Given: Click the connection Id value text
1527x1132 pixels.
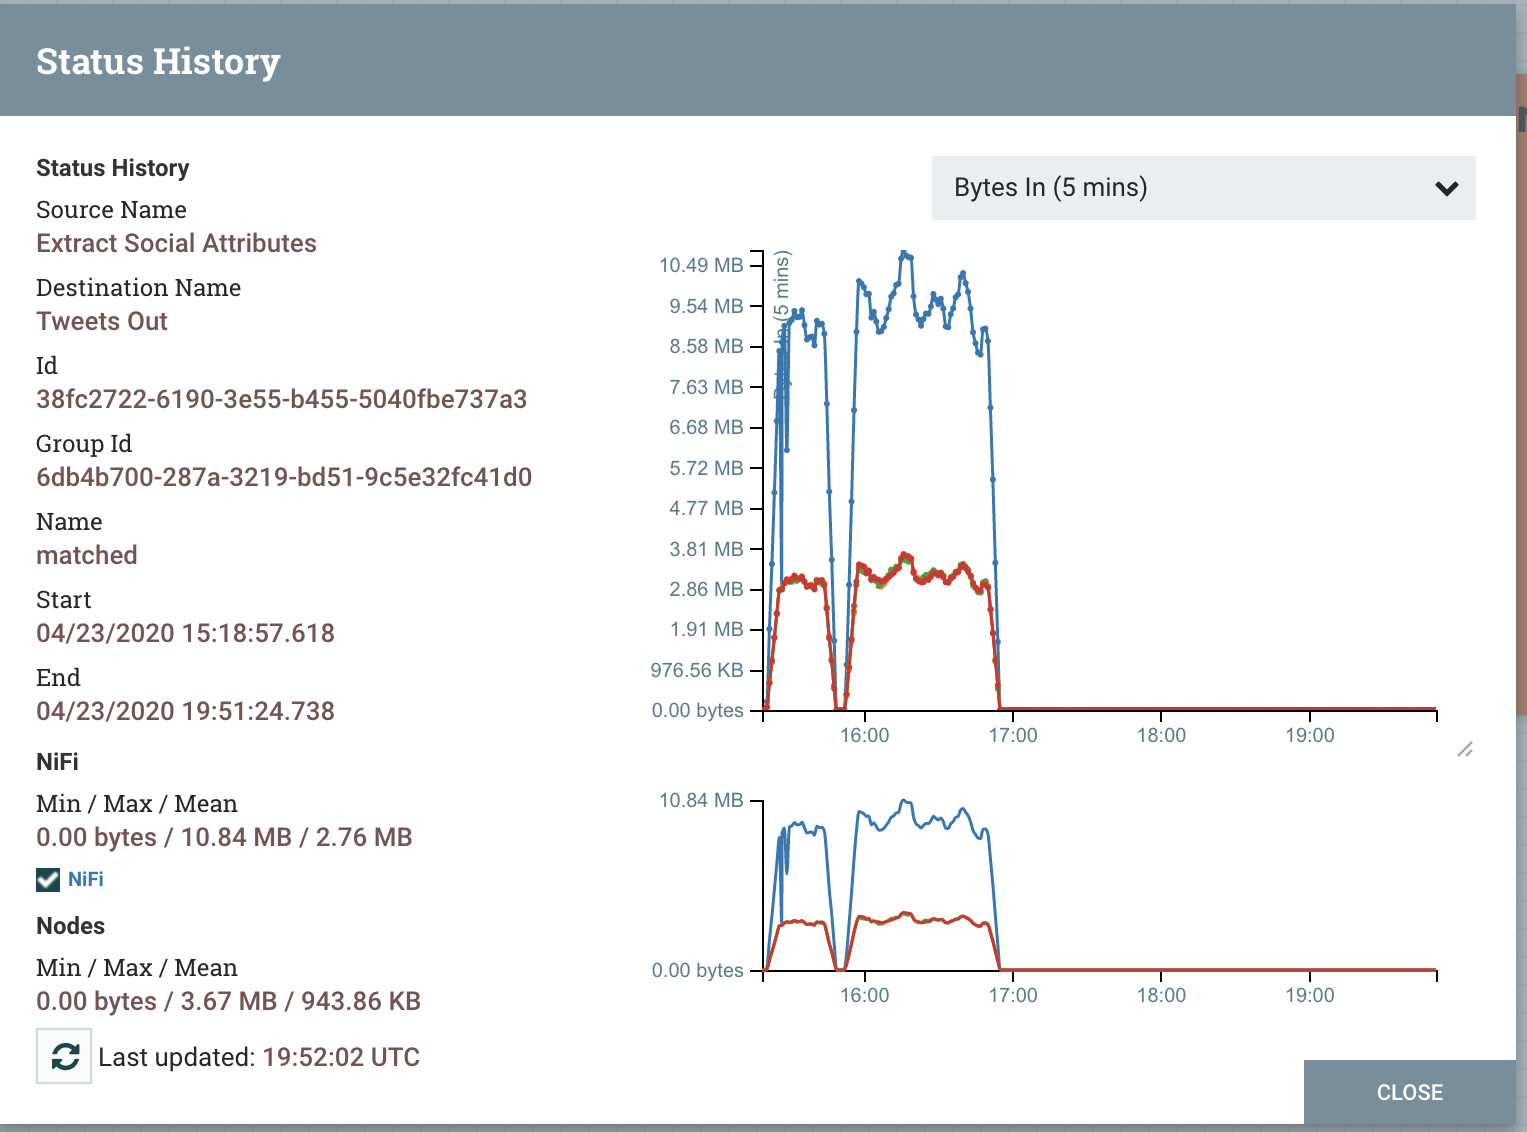Looking at the screenshot, I should tap(281, 399).
